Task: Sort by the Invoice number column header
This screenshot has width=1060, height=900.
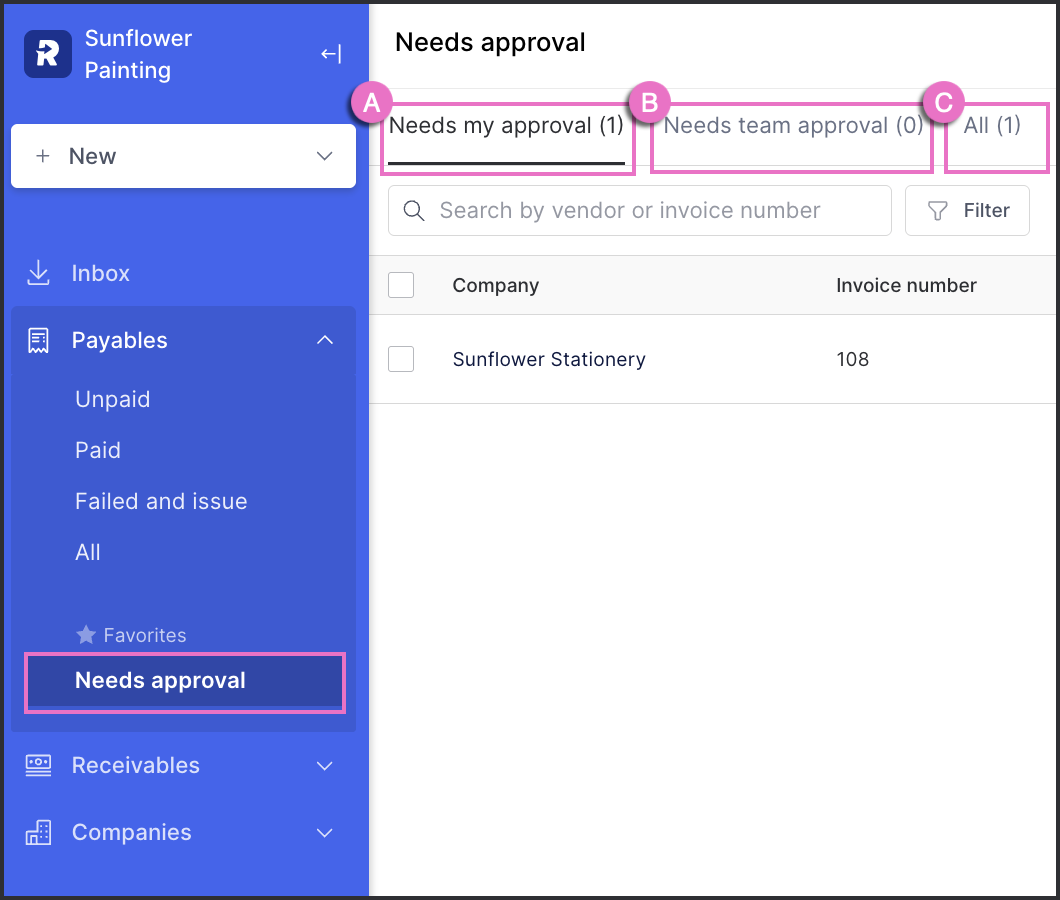Action: [x=906, y=285]
